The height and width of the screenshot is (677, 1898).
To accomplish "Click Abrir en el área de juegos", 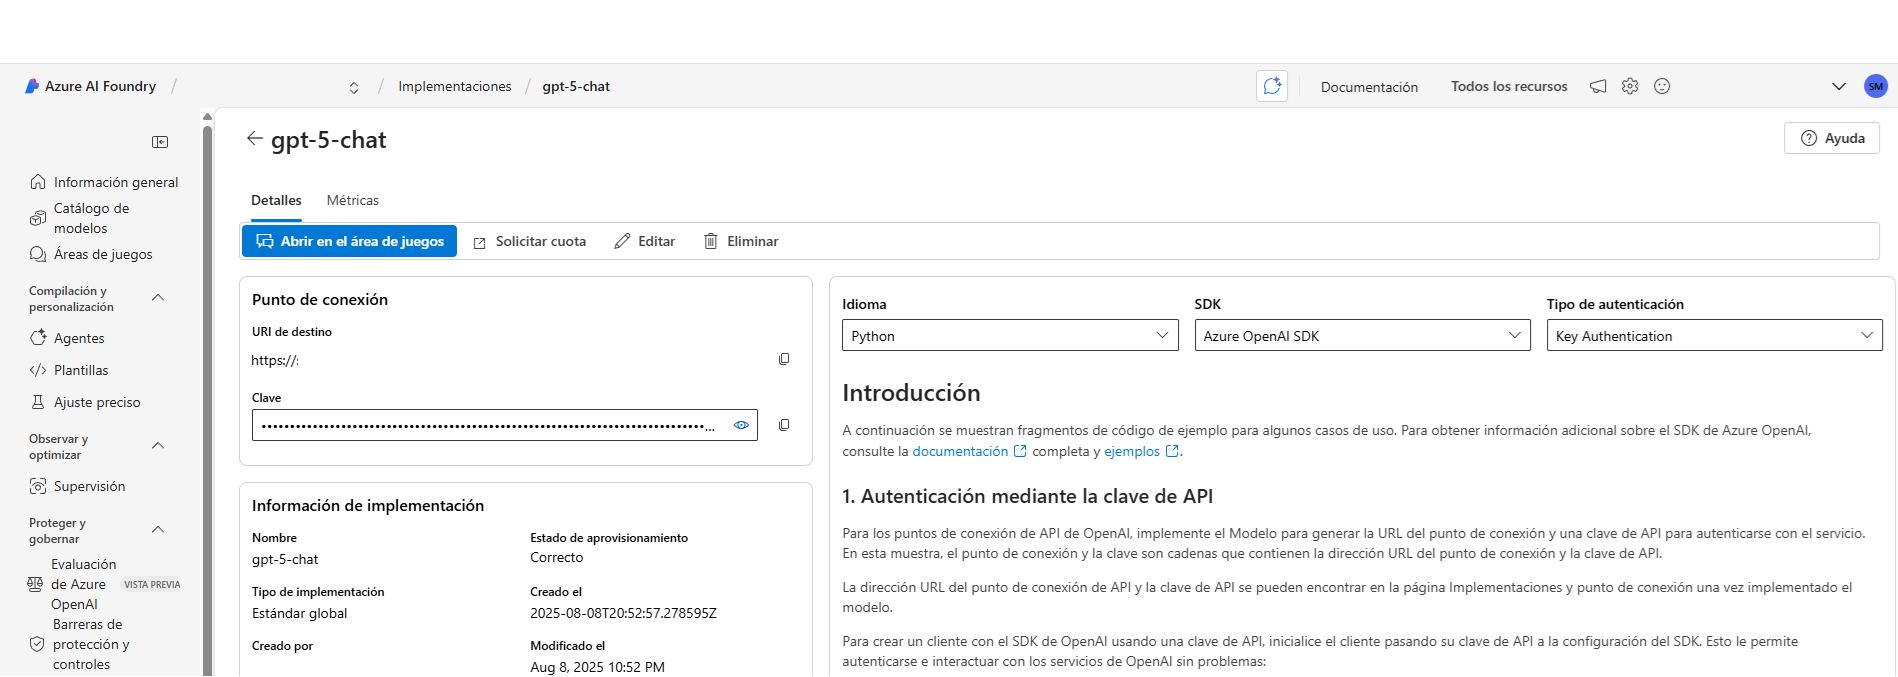I will 349,241.
